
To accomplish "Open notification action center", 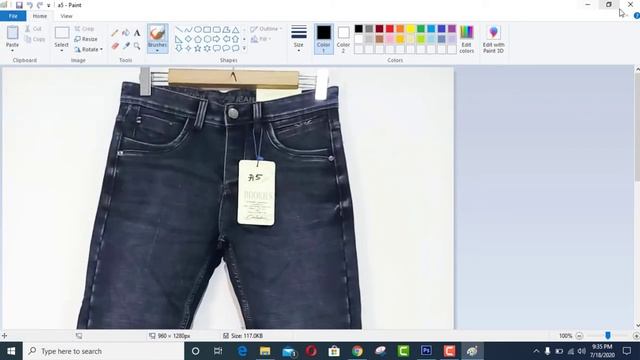I will pos(627,351).
